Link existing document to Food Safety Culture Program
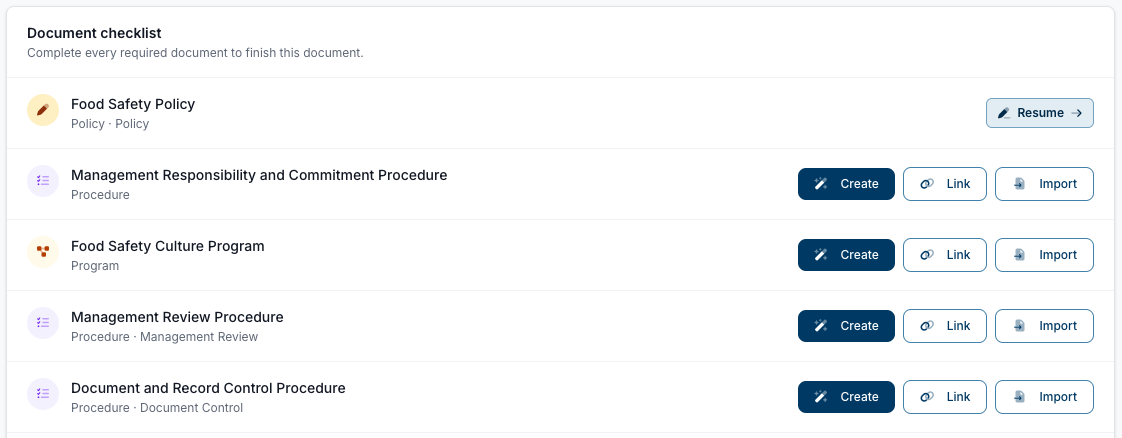The image size is (1122, 438). tap(945, 255)
